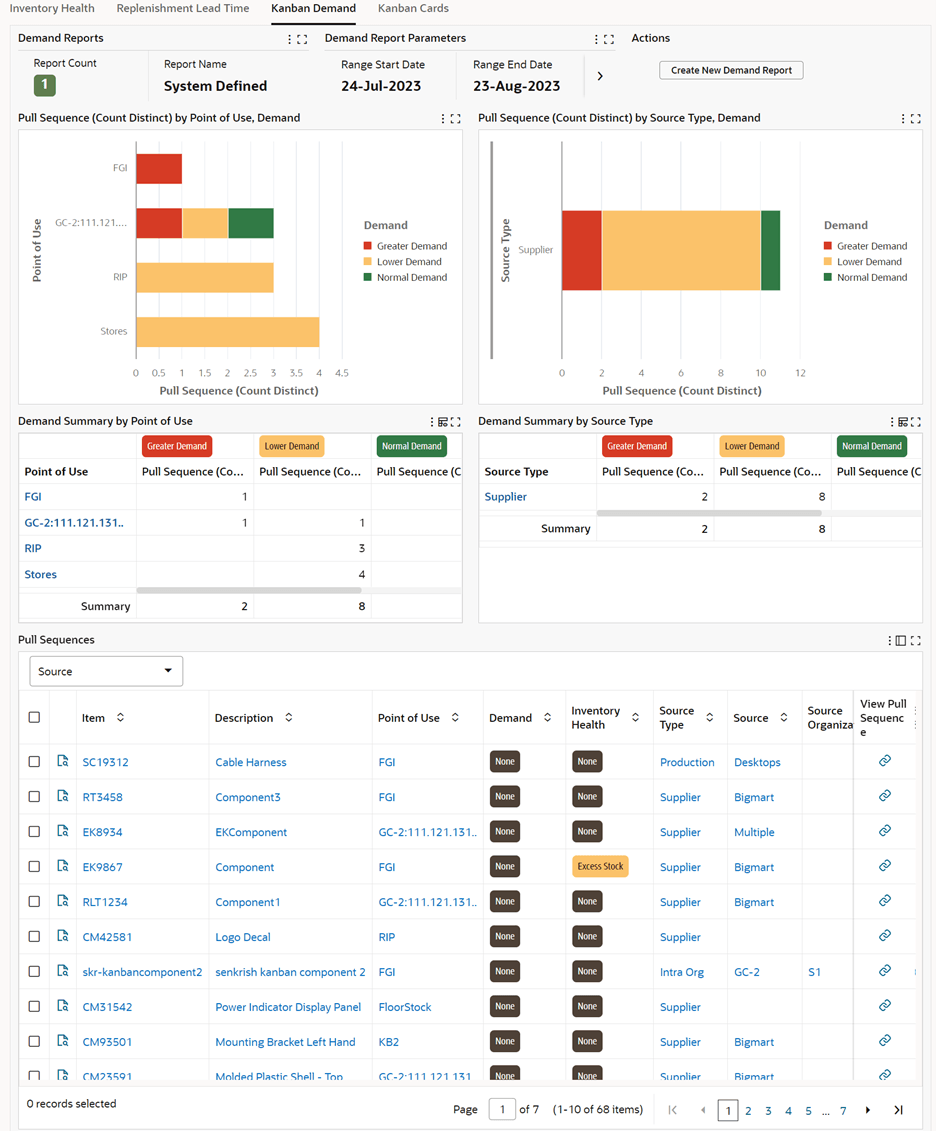The image size is (936, 1131).
Task: Maximize Pull Sequence by Source Type chart
Action: pyautogui.click(x=915, y=119)
